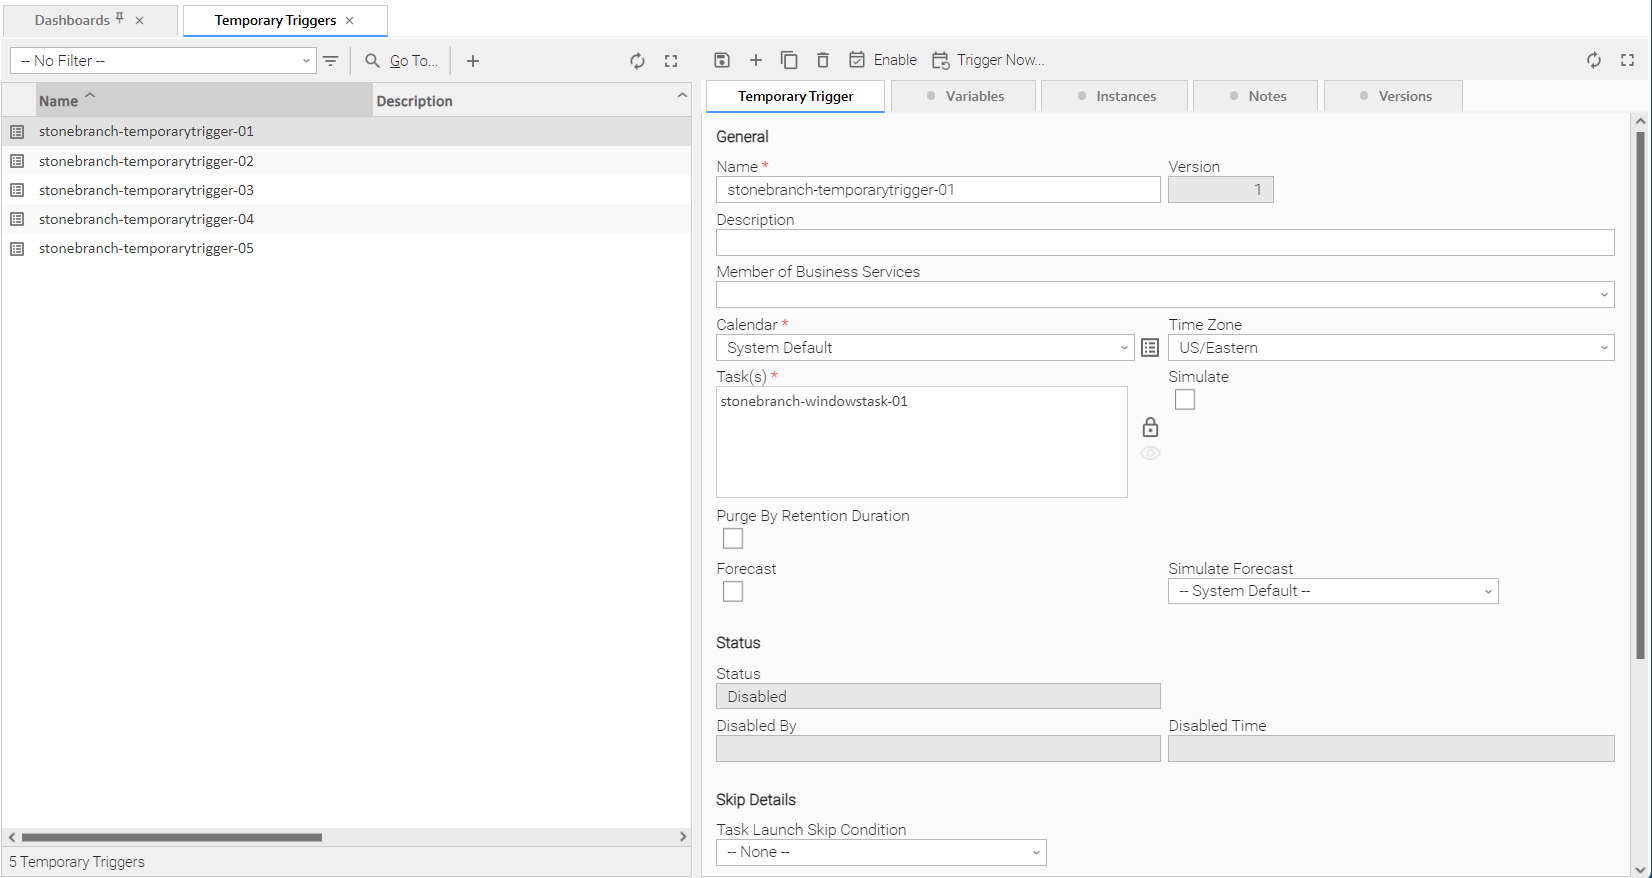Screen dimensions: 1652x878
Task: Toggle the Forecast checkbox
Action: point(733,592)
